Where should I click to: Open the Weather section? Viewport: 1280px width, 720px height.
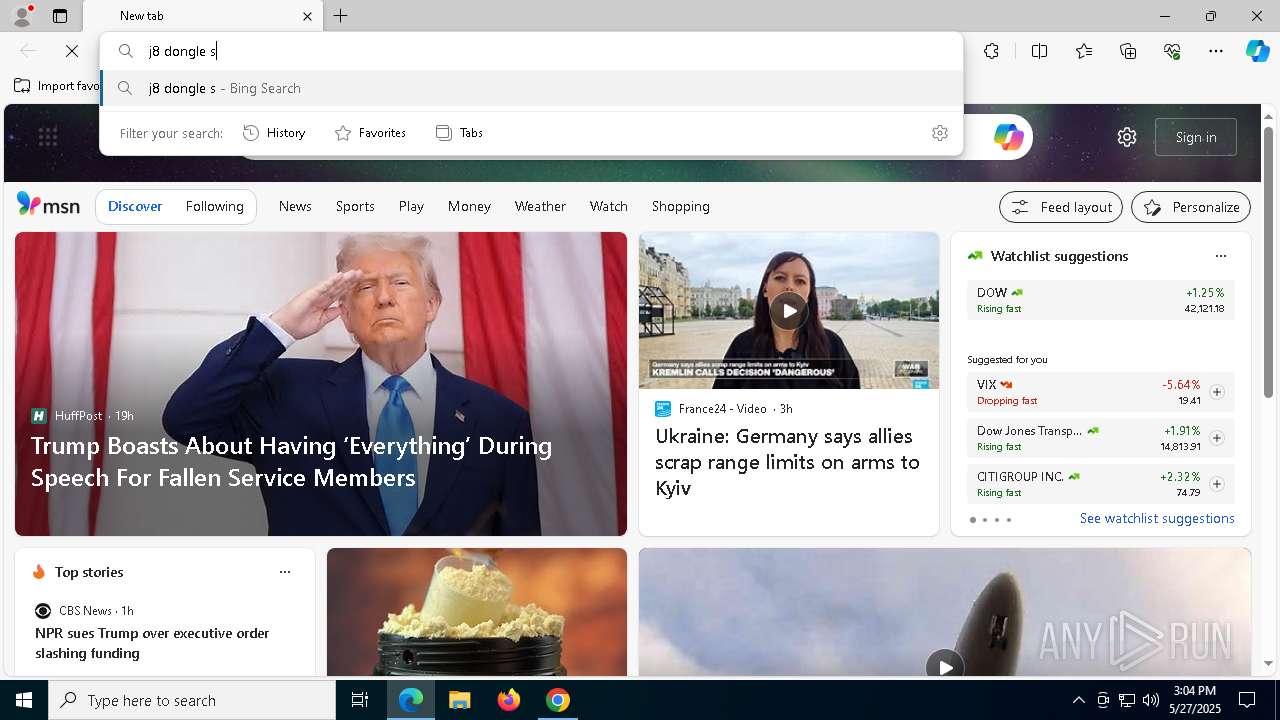[540, 206]
